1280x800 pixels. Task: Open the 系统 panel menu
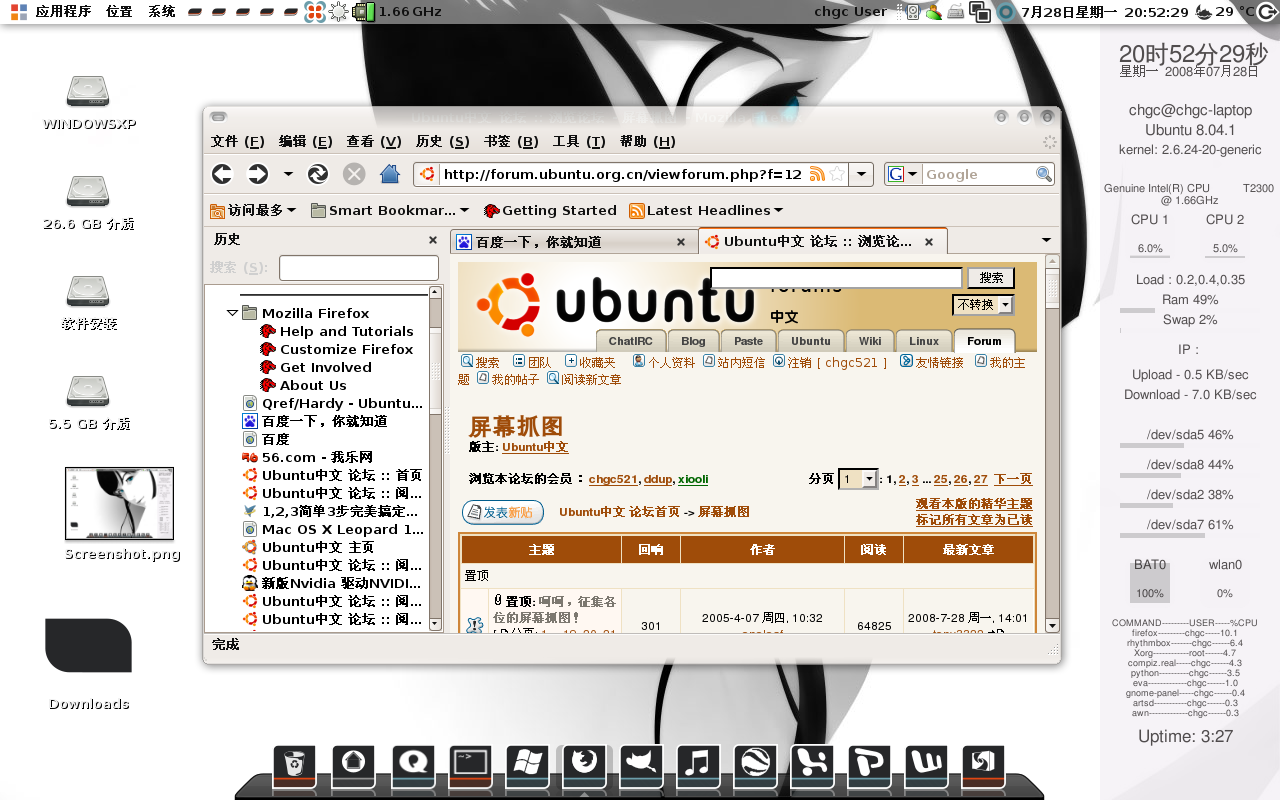pos(162,12)
